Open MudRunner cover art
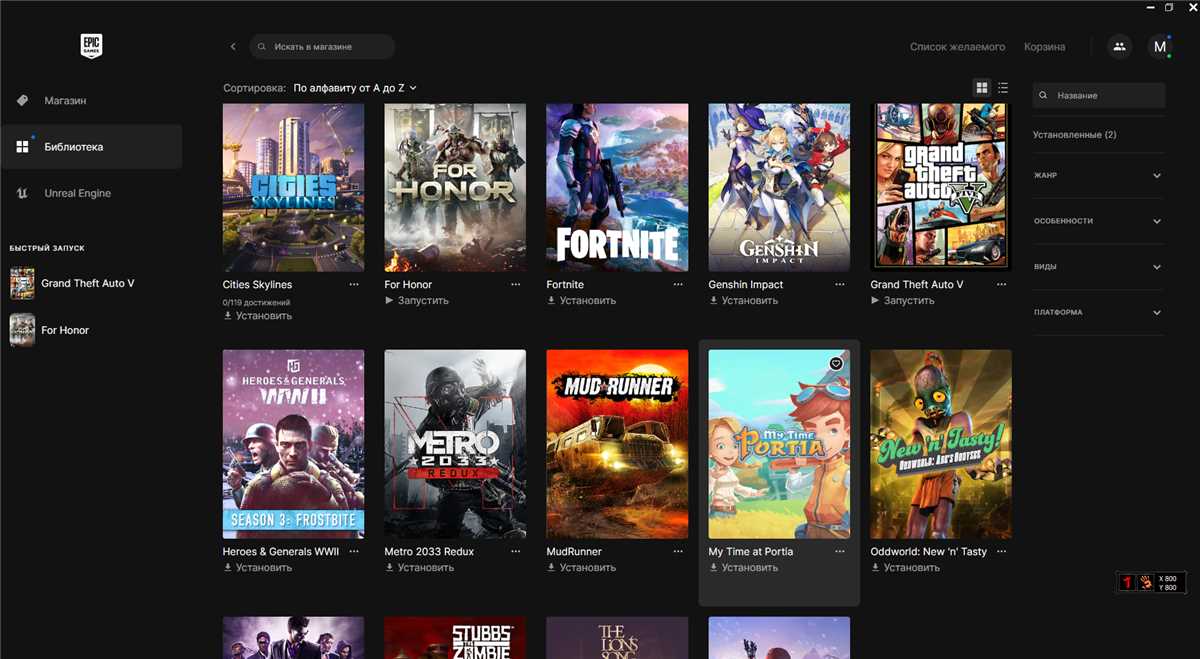This screenshot has width=1200, height=659. click(x=617, y=444)
